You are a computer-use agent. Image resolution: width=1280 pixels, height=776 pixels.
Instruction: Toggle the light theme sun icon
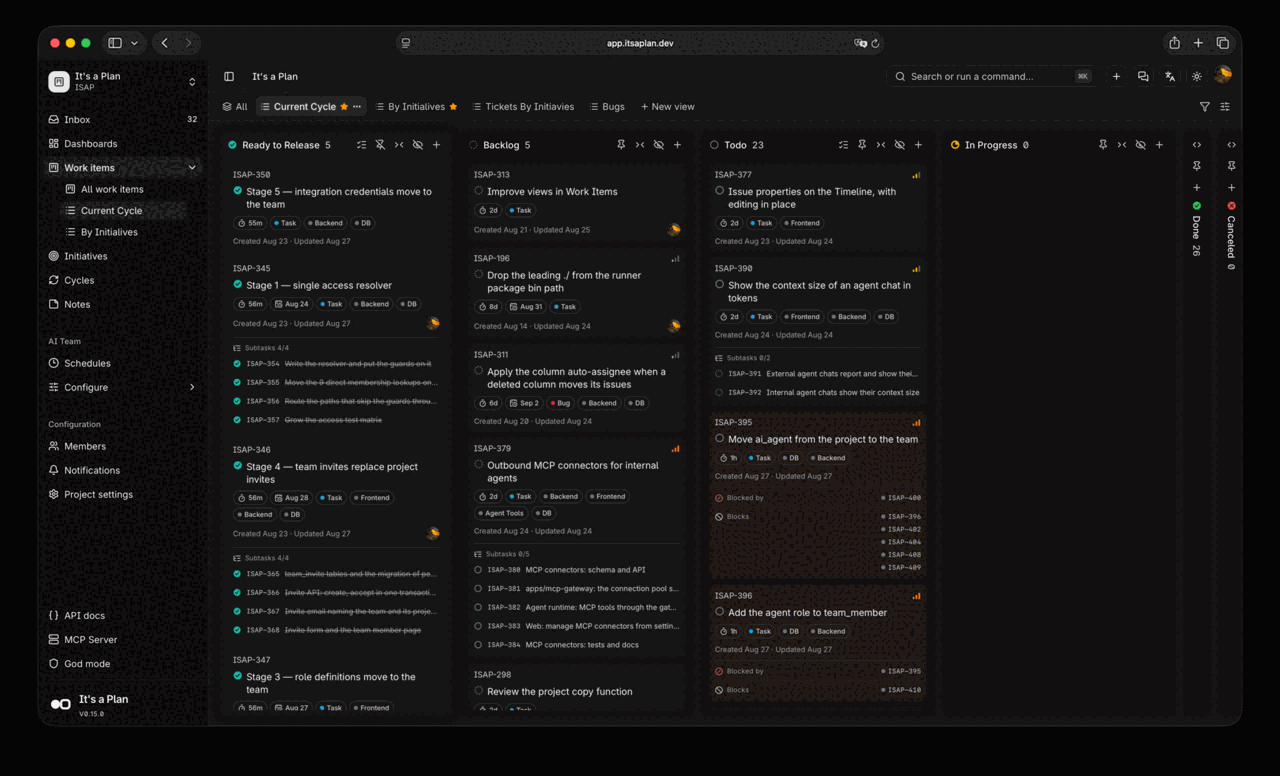tap(1197, 76)
